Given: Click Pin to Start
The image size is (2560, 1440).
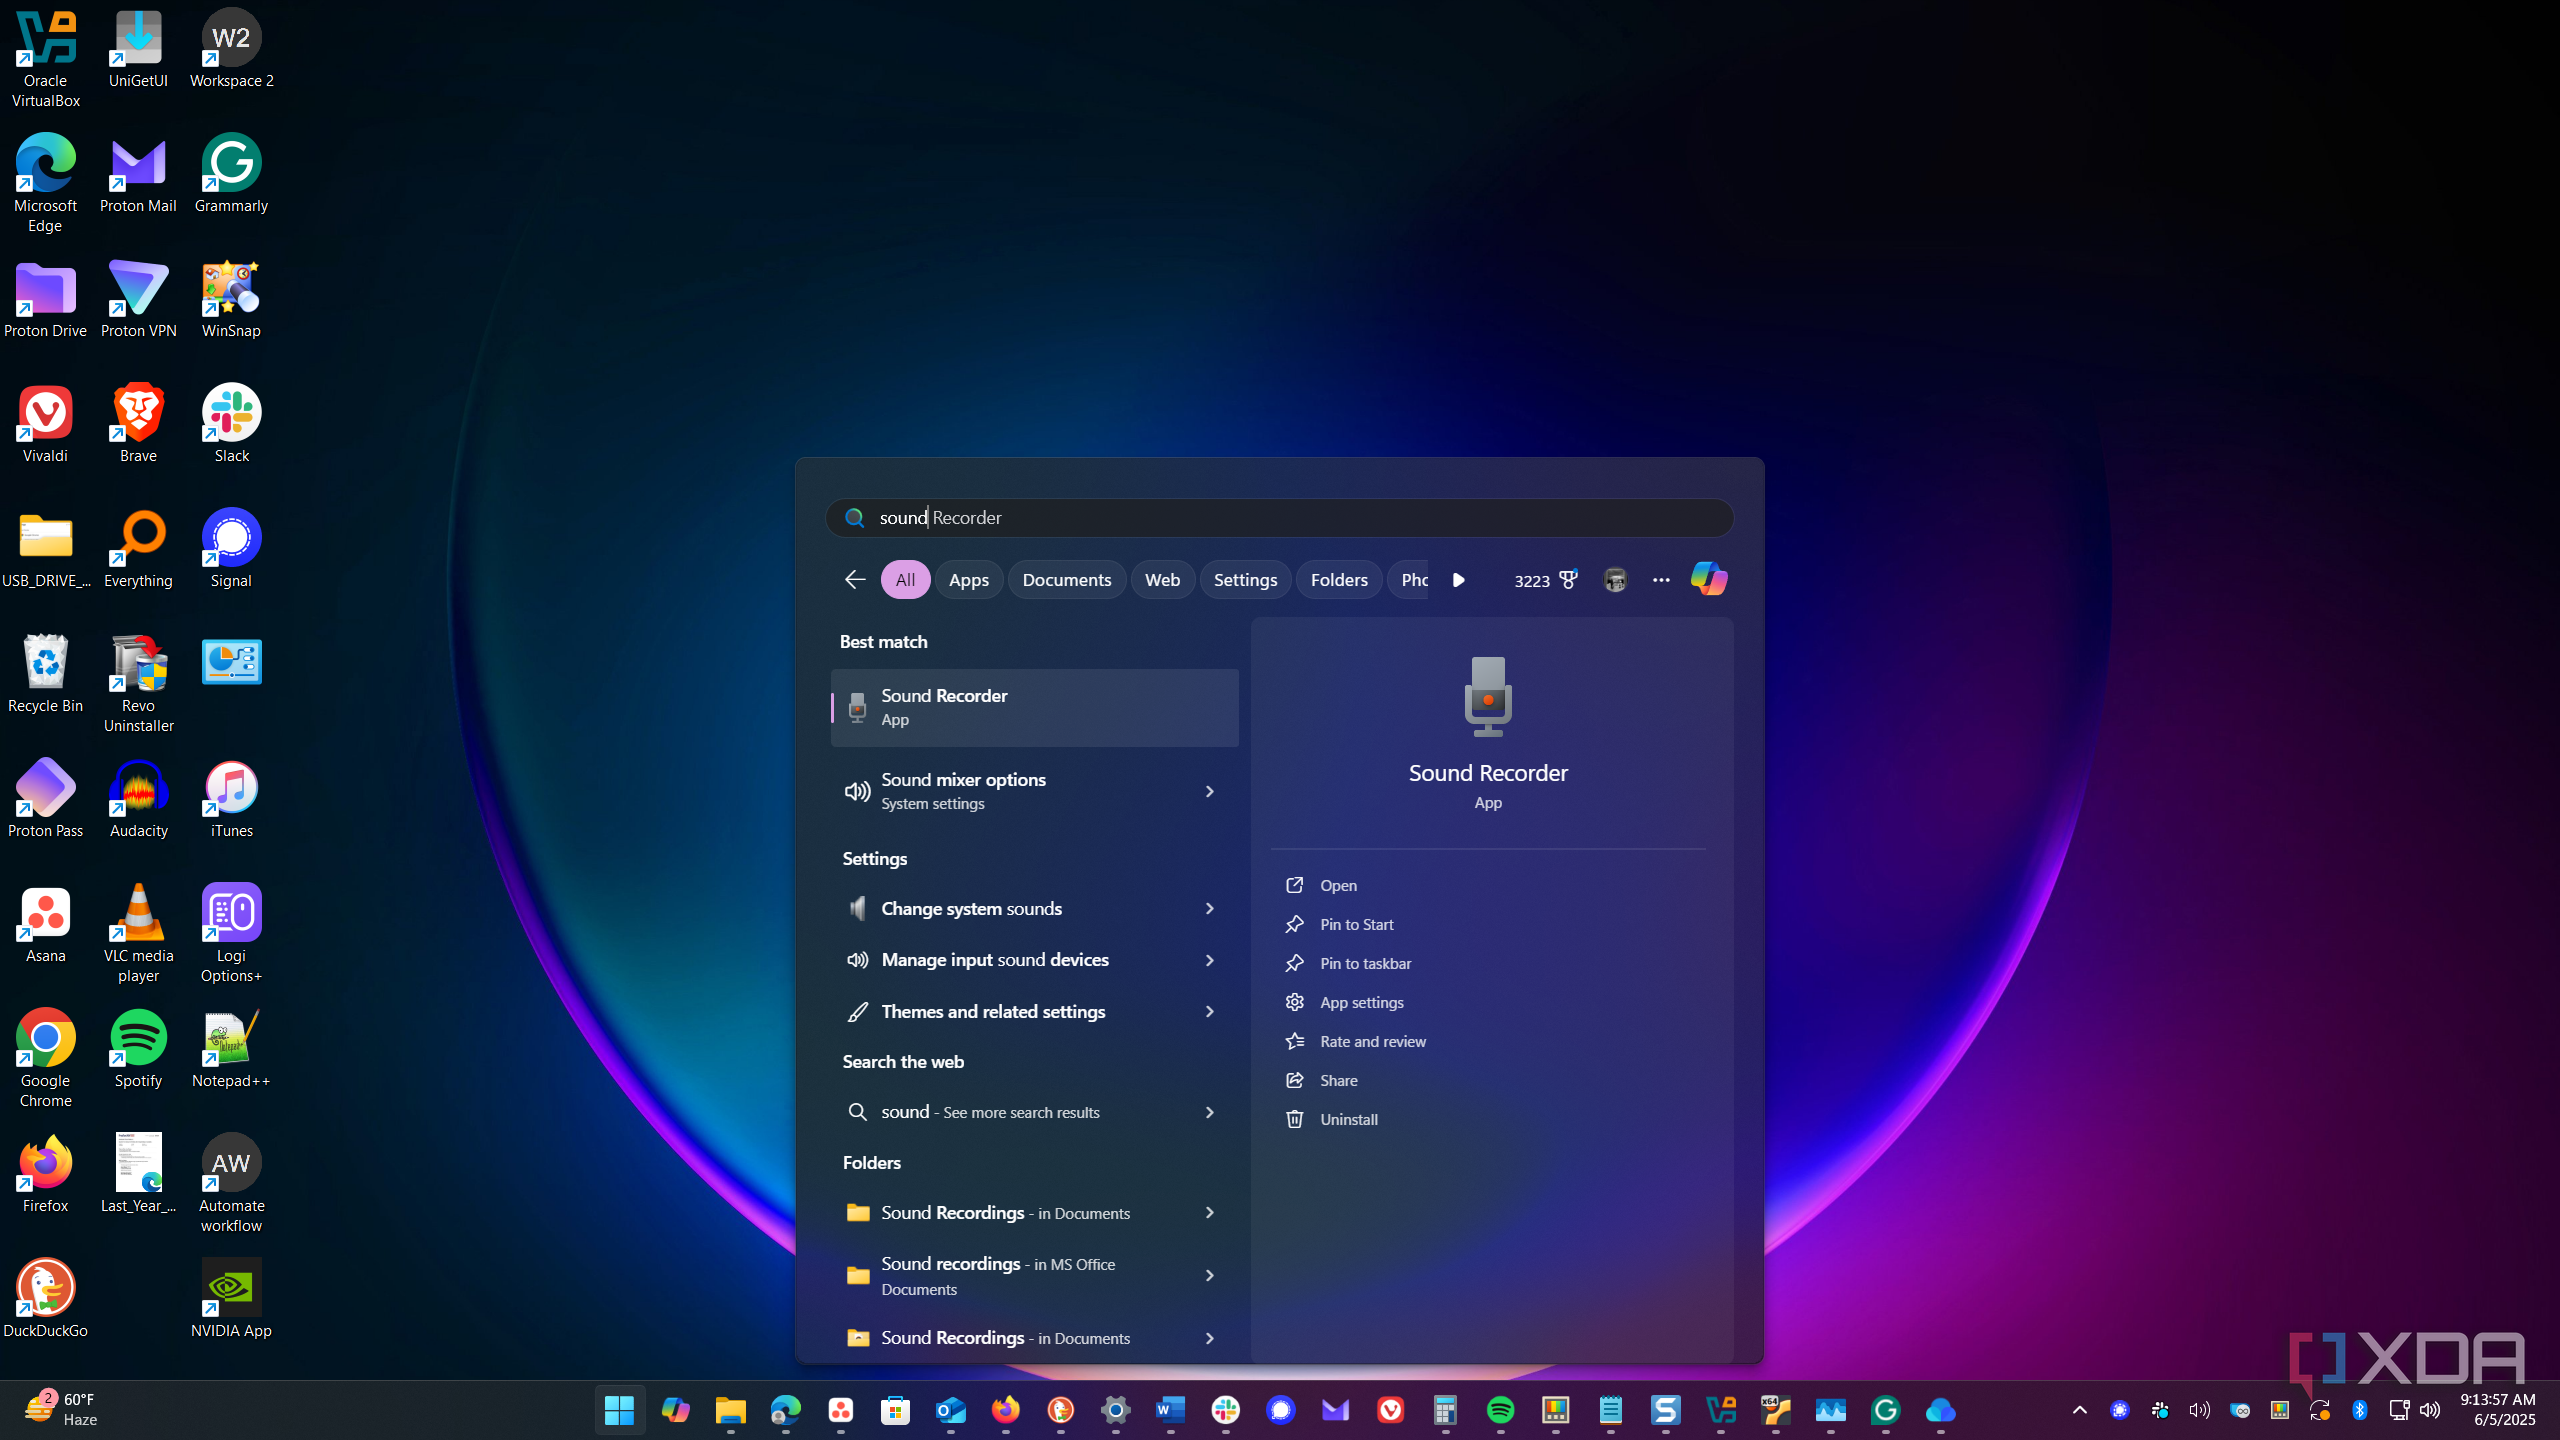Looking at the screenshot, I should (1356, 925).
